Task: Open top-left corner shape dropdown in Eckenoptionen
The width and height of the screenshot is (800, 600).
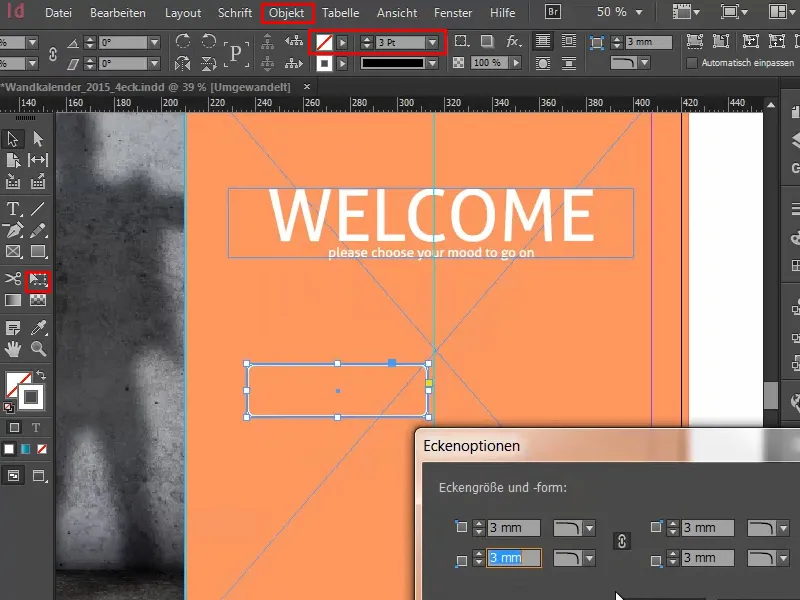Action: (589, 528)
